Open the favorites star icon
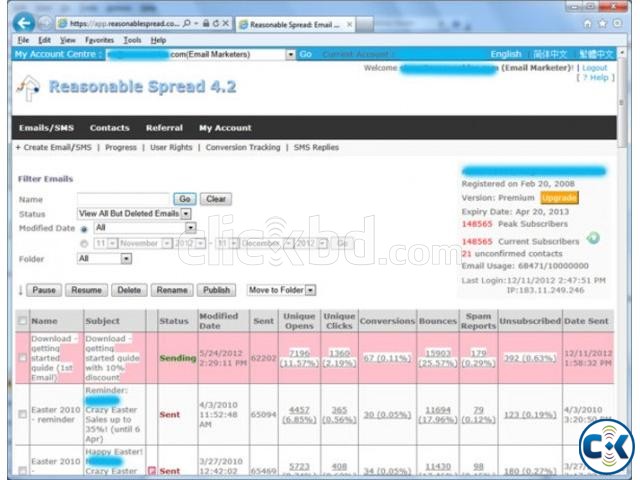640x480 pixels. click(x=602, y=24)
